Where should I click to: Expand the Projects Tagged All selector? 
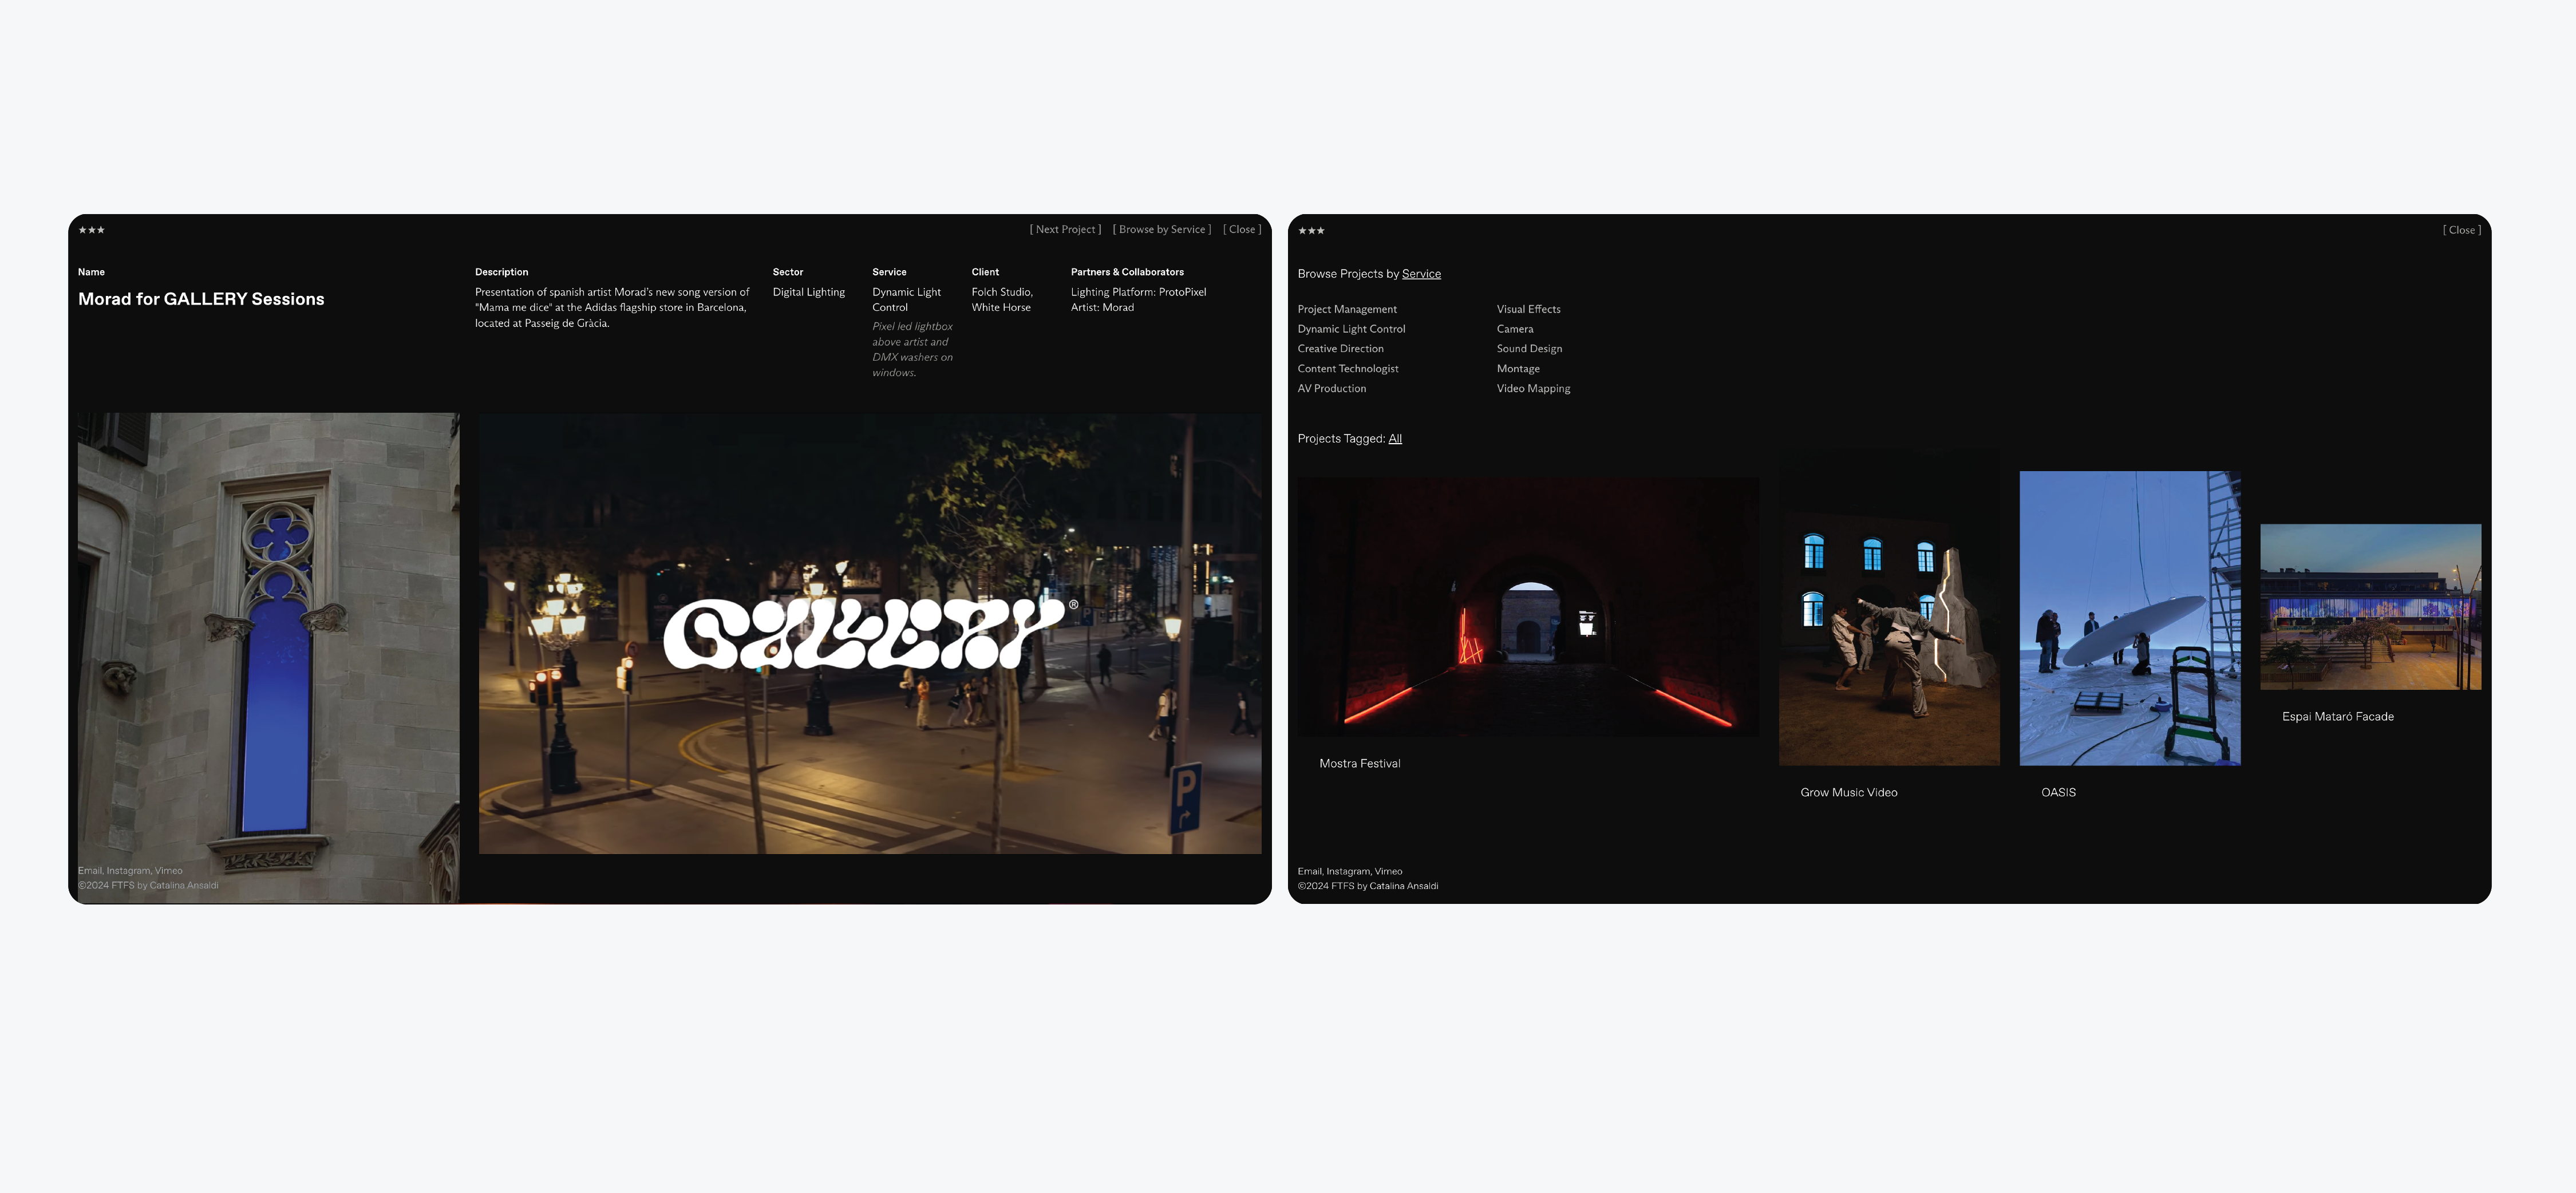(1394, 439)
